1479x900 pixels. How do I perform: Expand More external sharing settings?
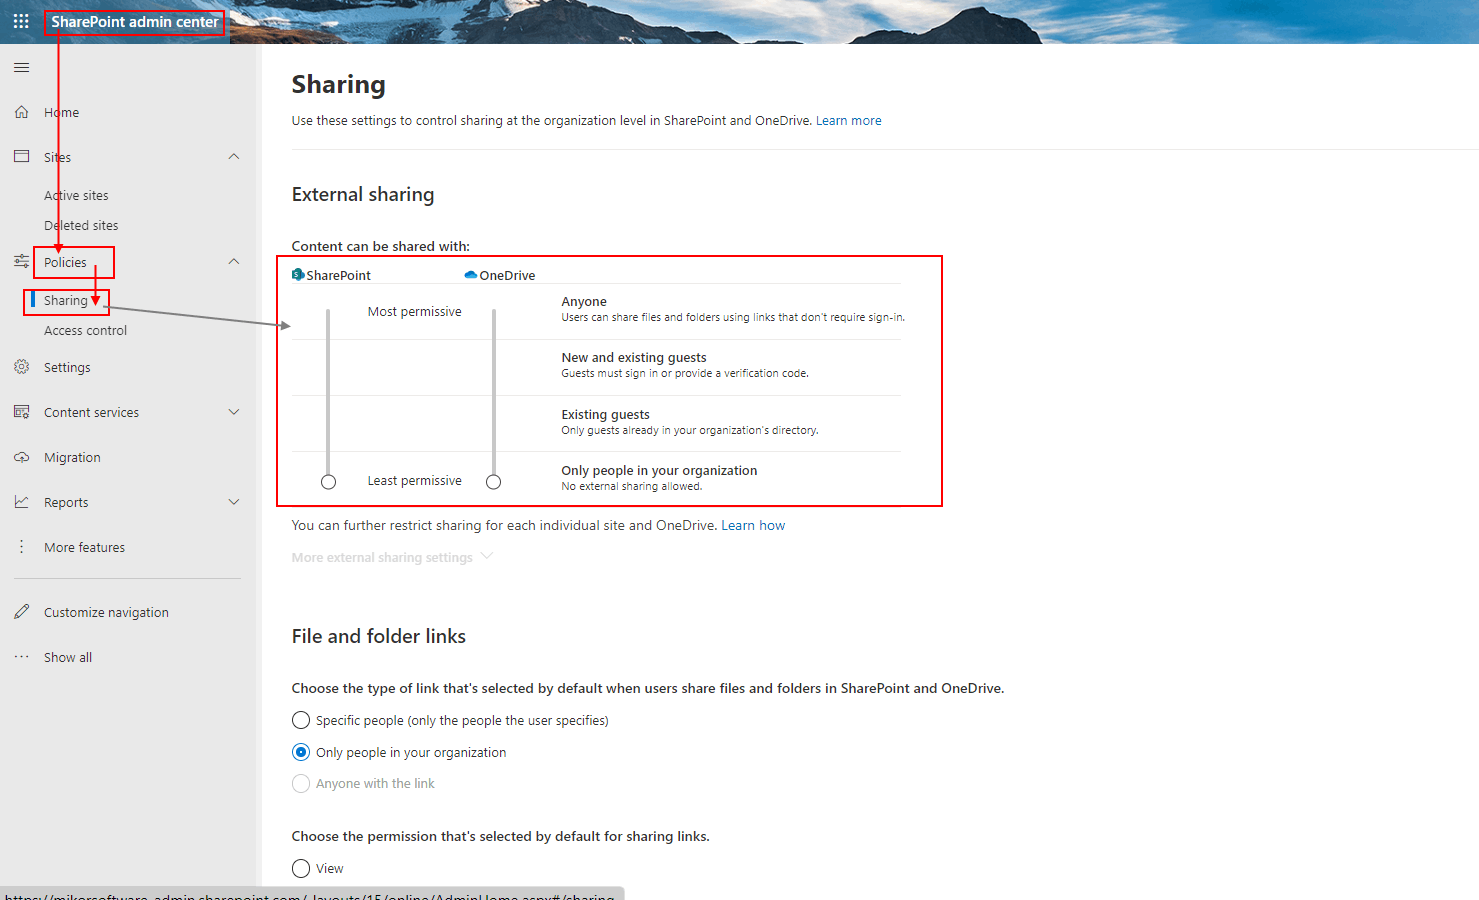(x=392, y=558)
